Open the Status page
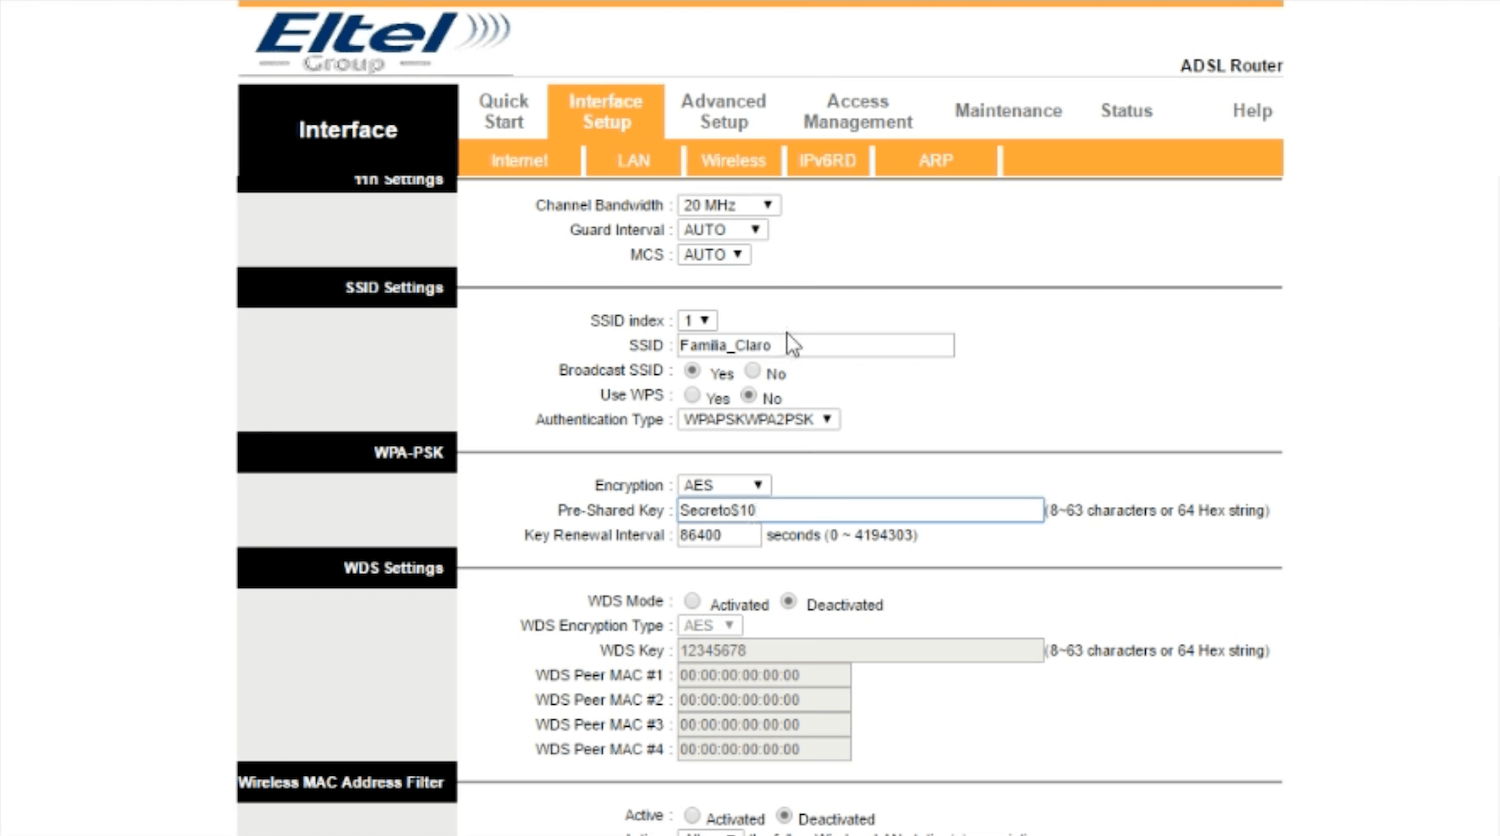The width and height of the screenshot is (1500, 836). 1126,111
